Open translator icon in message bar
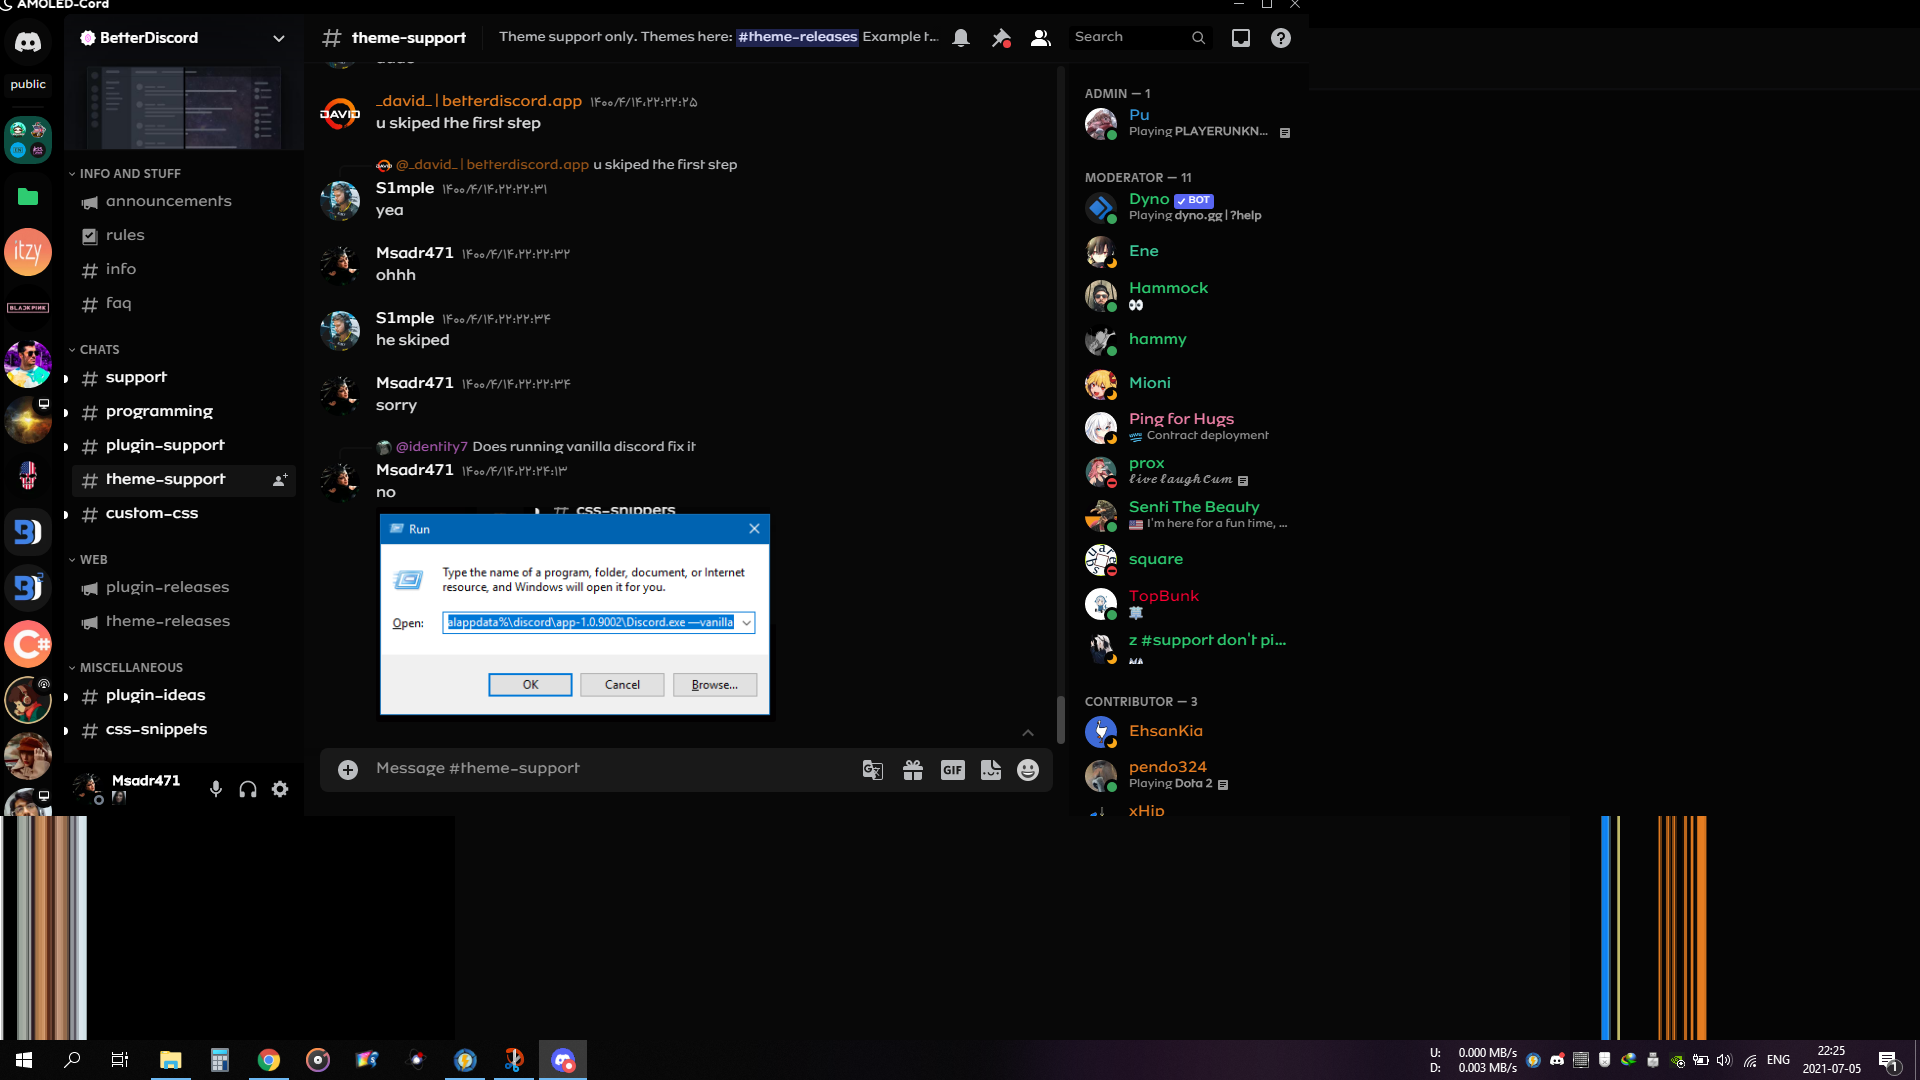The height and width of the screenshot is (1080, 1920). [x=873, y=770]
